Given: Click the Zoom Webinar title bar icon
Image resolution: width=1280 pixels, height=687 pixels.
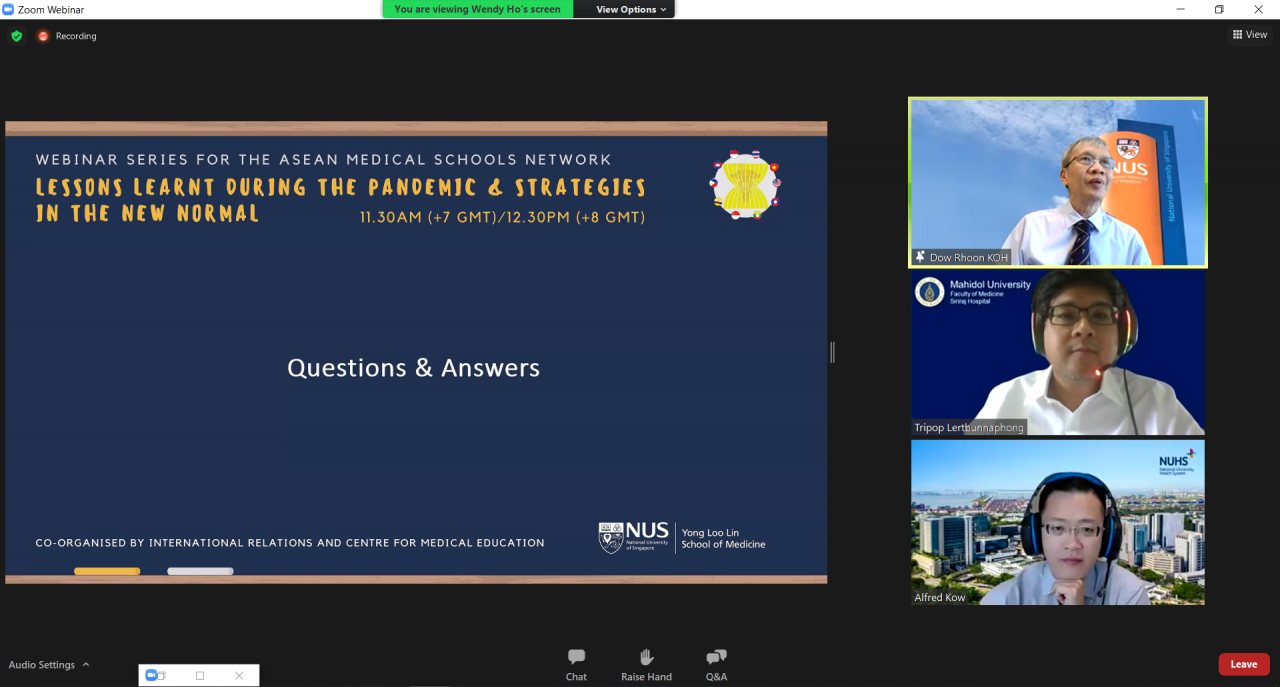Looking at the screenshot, I should coord(8,9).
